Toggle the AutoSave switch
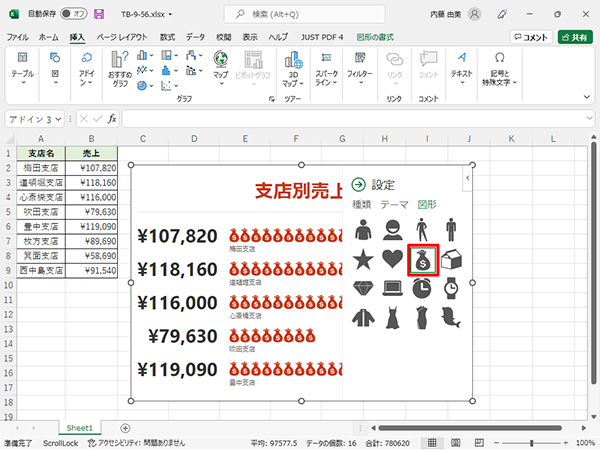 coord(74,14)
